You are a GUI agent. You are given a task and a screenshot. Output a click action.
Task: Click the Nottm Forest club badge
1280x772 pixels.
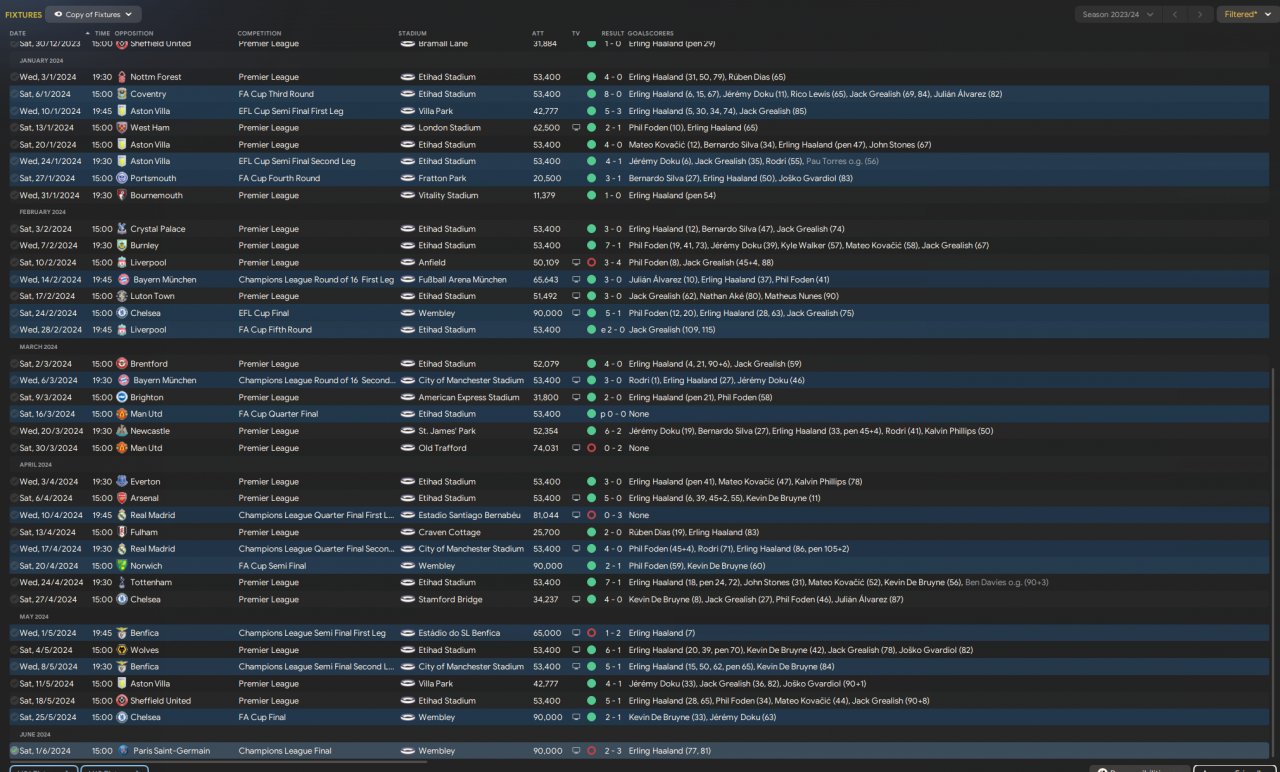(122, 77)
